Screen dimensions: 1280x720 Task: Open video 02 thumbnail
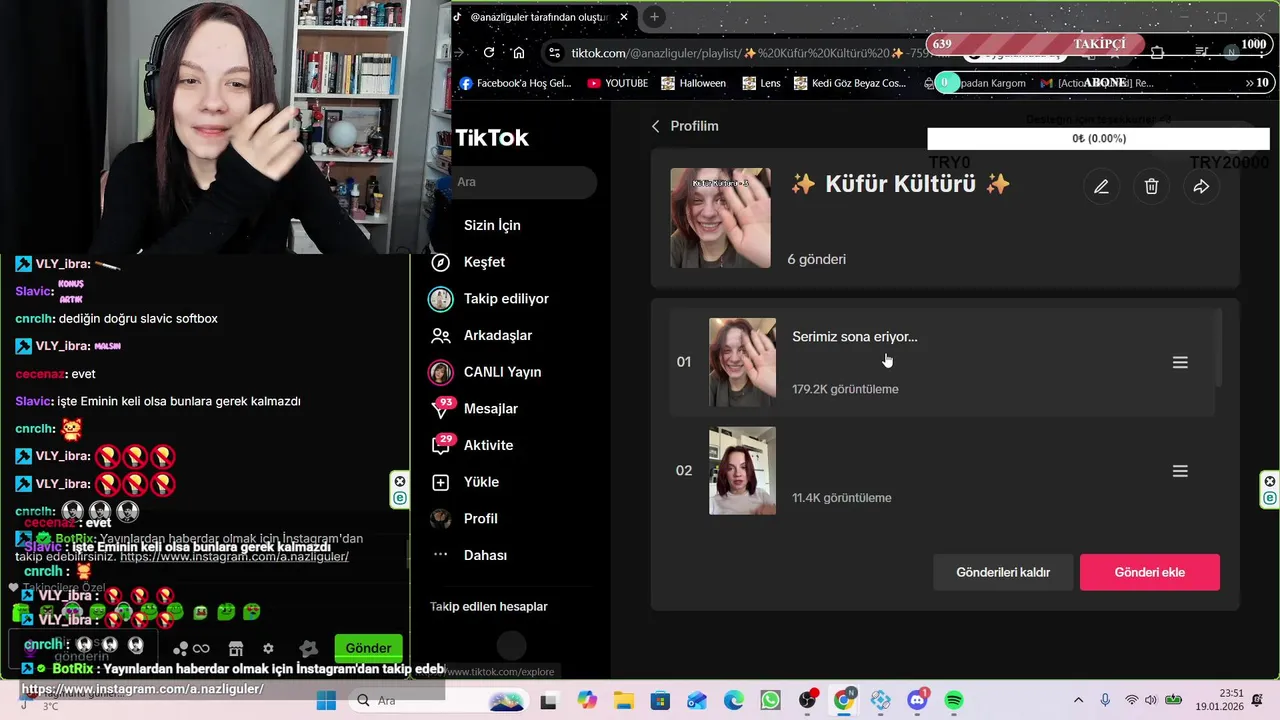click(x=742, y=471)
